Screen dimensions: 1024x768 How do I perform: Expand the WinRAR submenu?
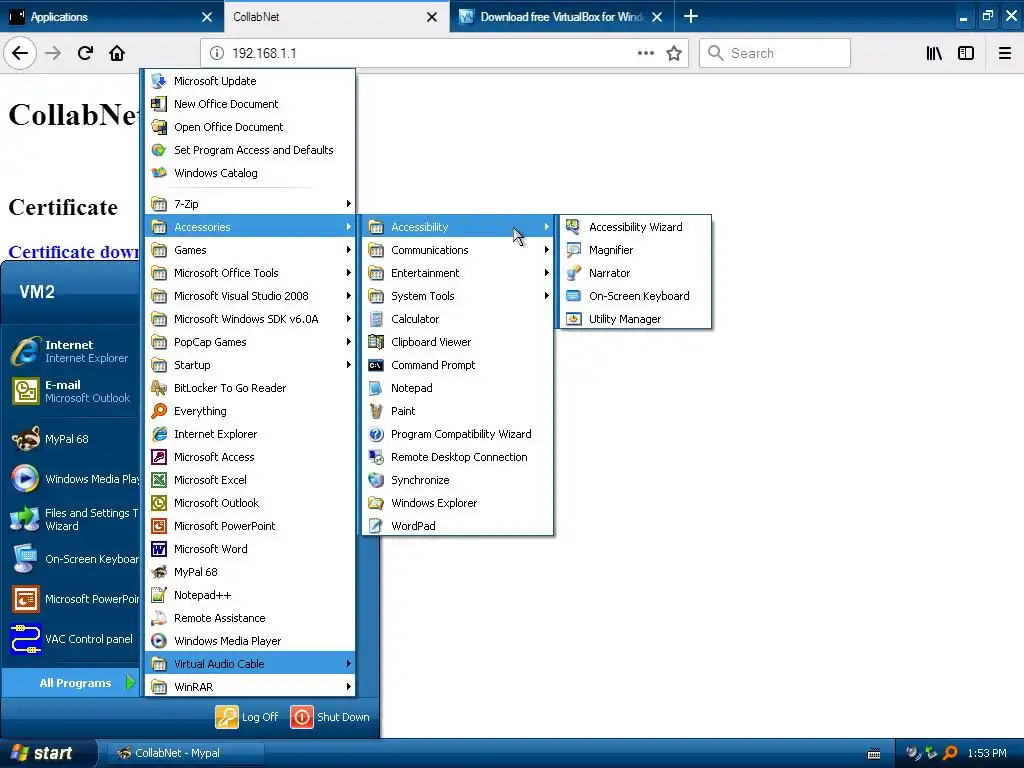point(250,686)
